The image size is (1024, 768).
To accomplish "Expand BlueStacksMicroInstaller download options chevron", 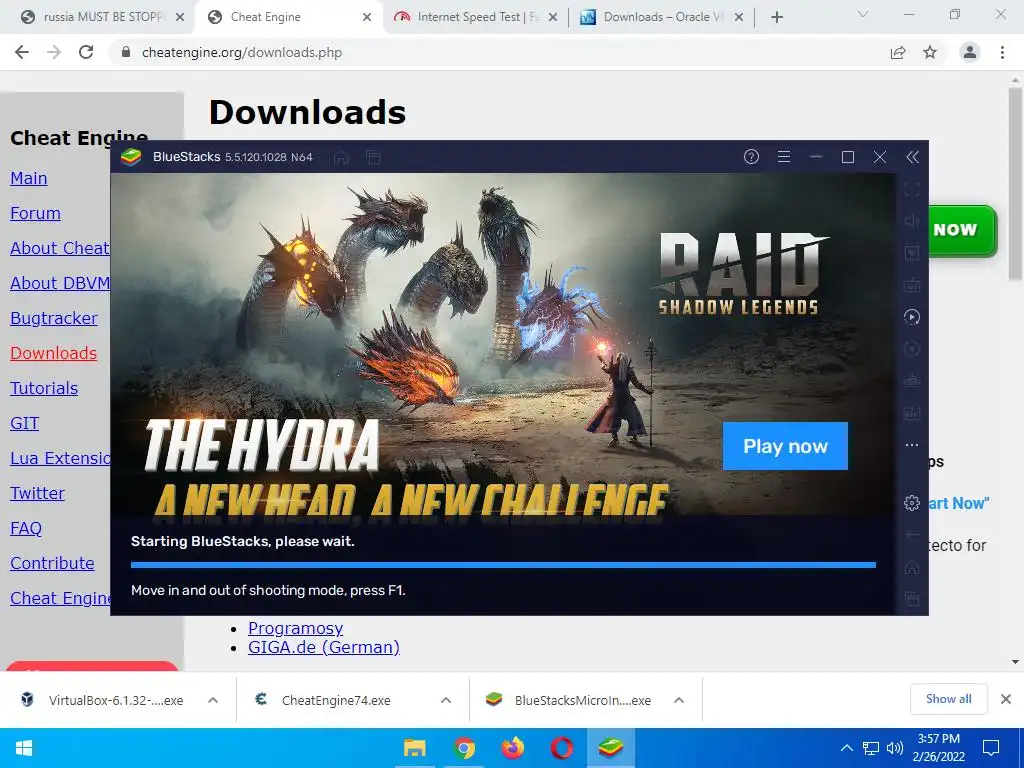I will click(x=679, y=700).
